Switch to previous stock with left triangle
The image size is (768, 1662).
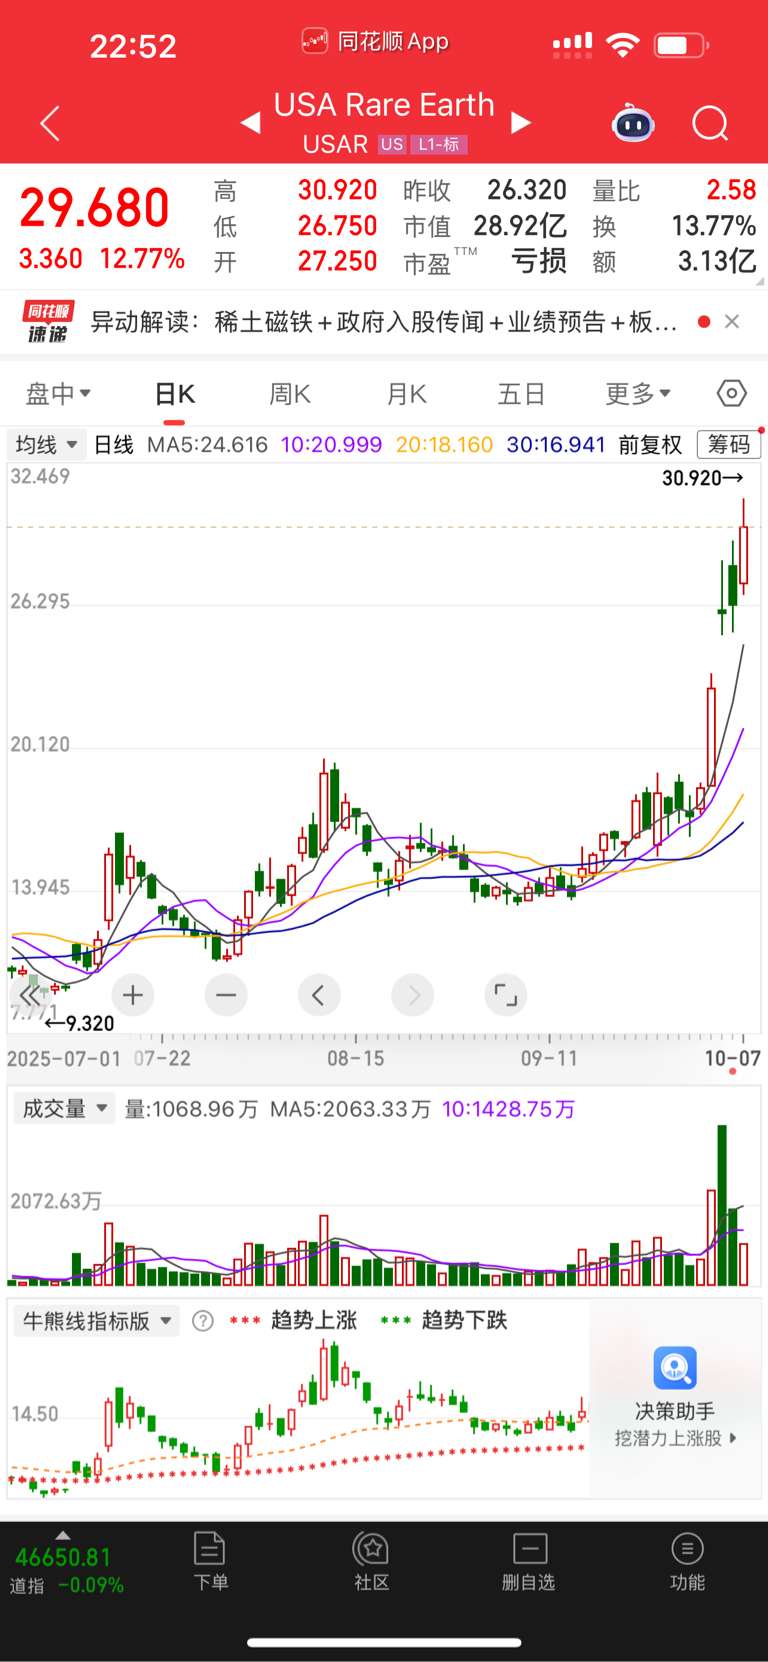click(x=251, y=123)
